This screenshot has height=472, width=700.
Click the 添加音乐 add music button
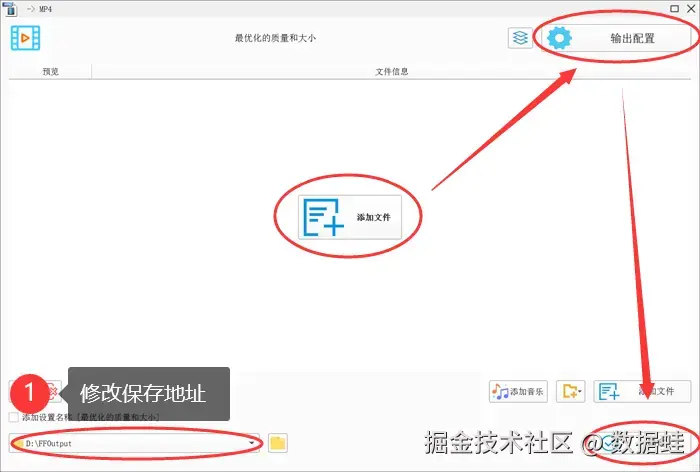[518, 392]
